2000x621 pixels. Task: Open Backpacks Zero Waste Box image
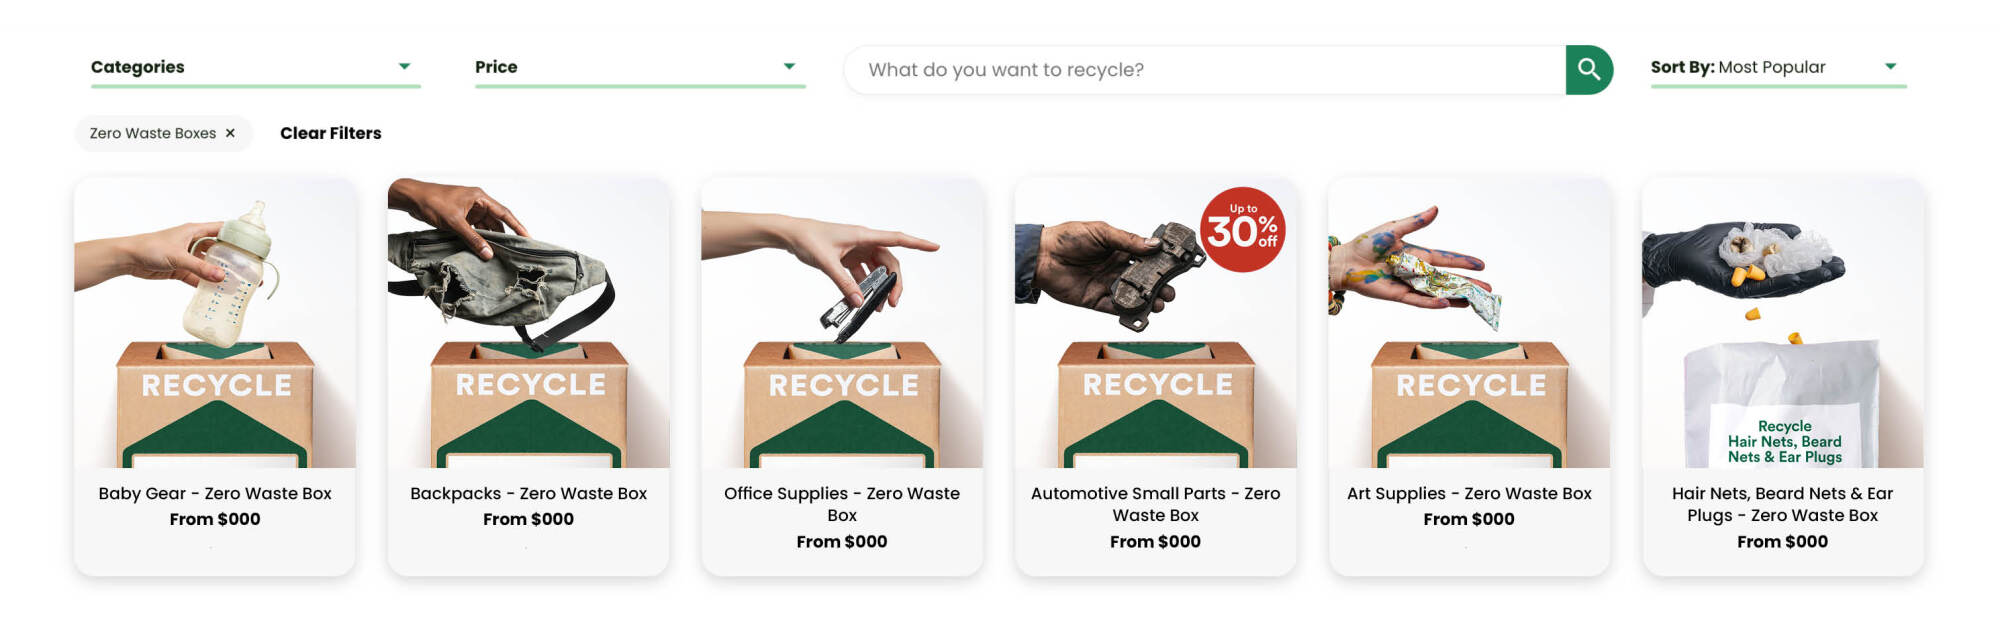coord(528,323)
